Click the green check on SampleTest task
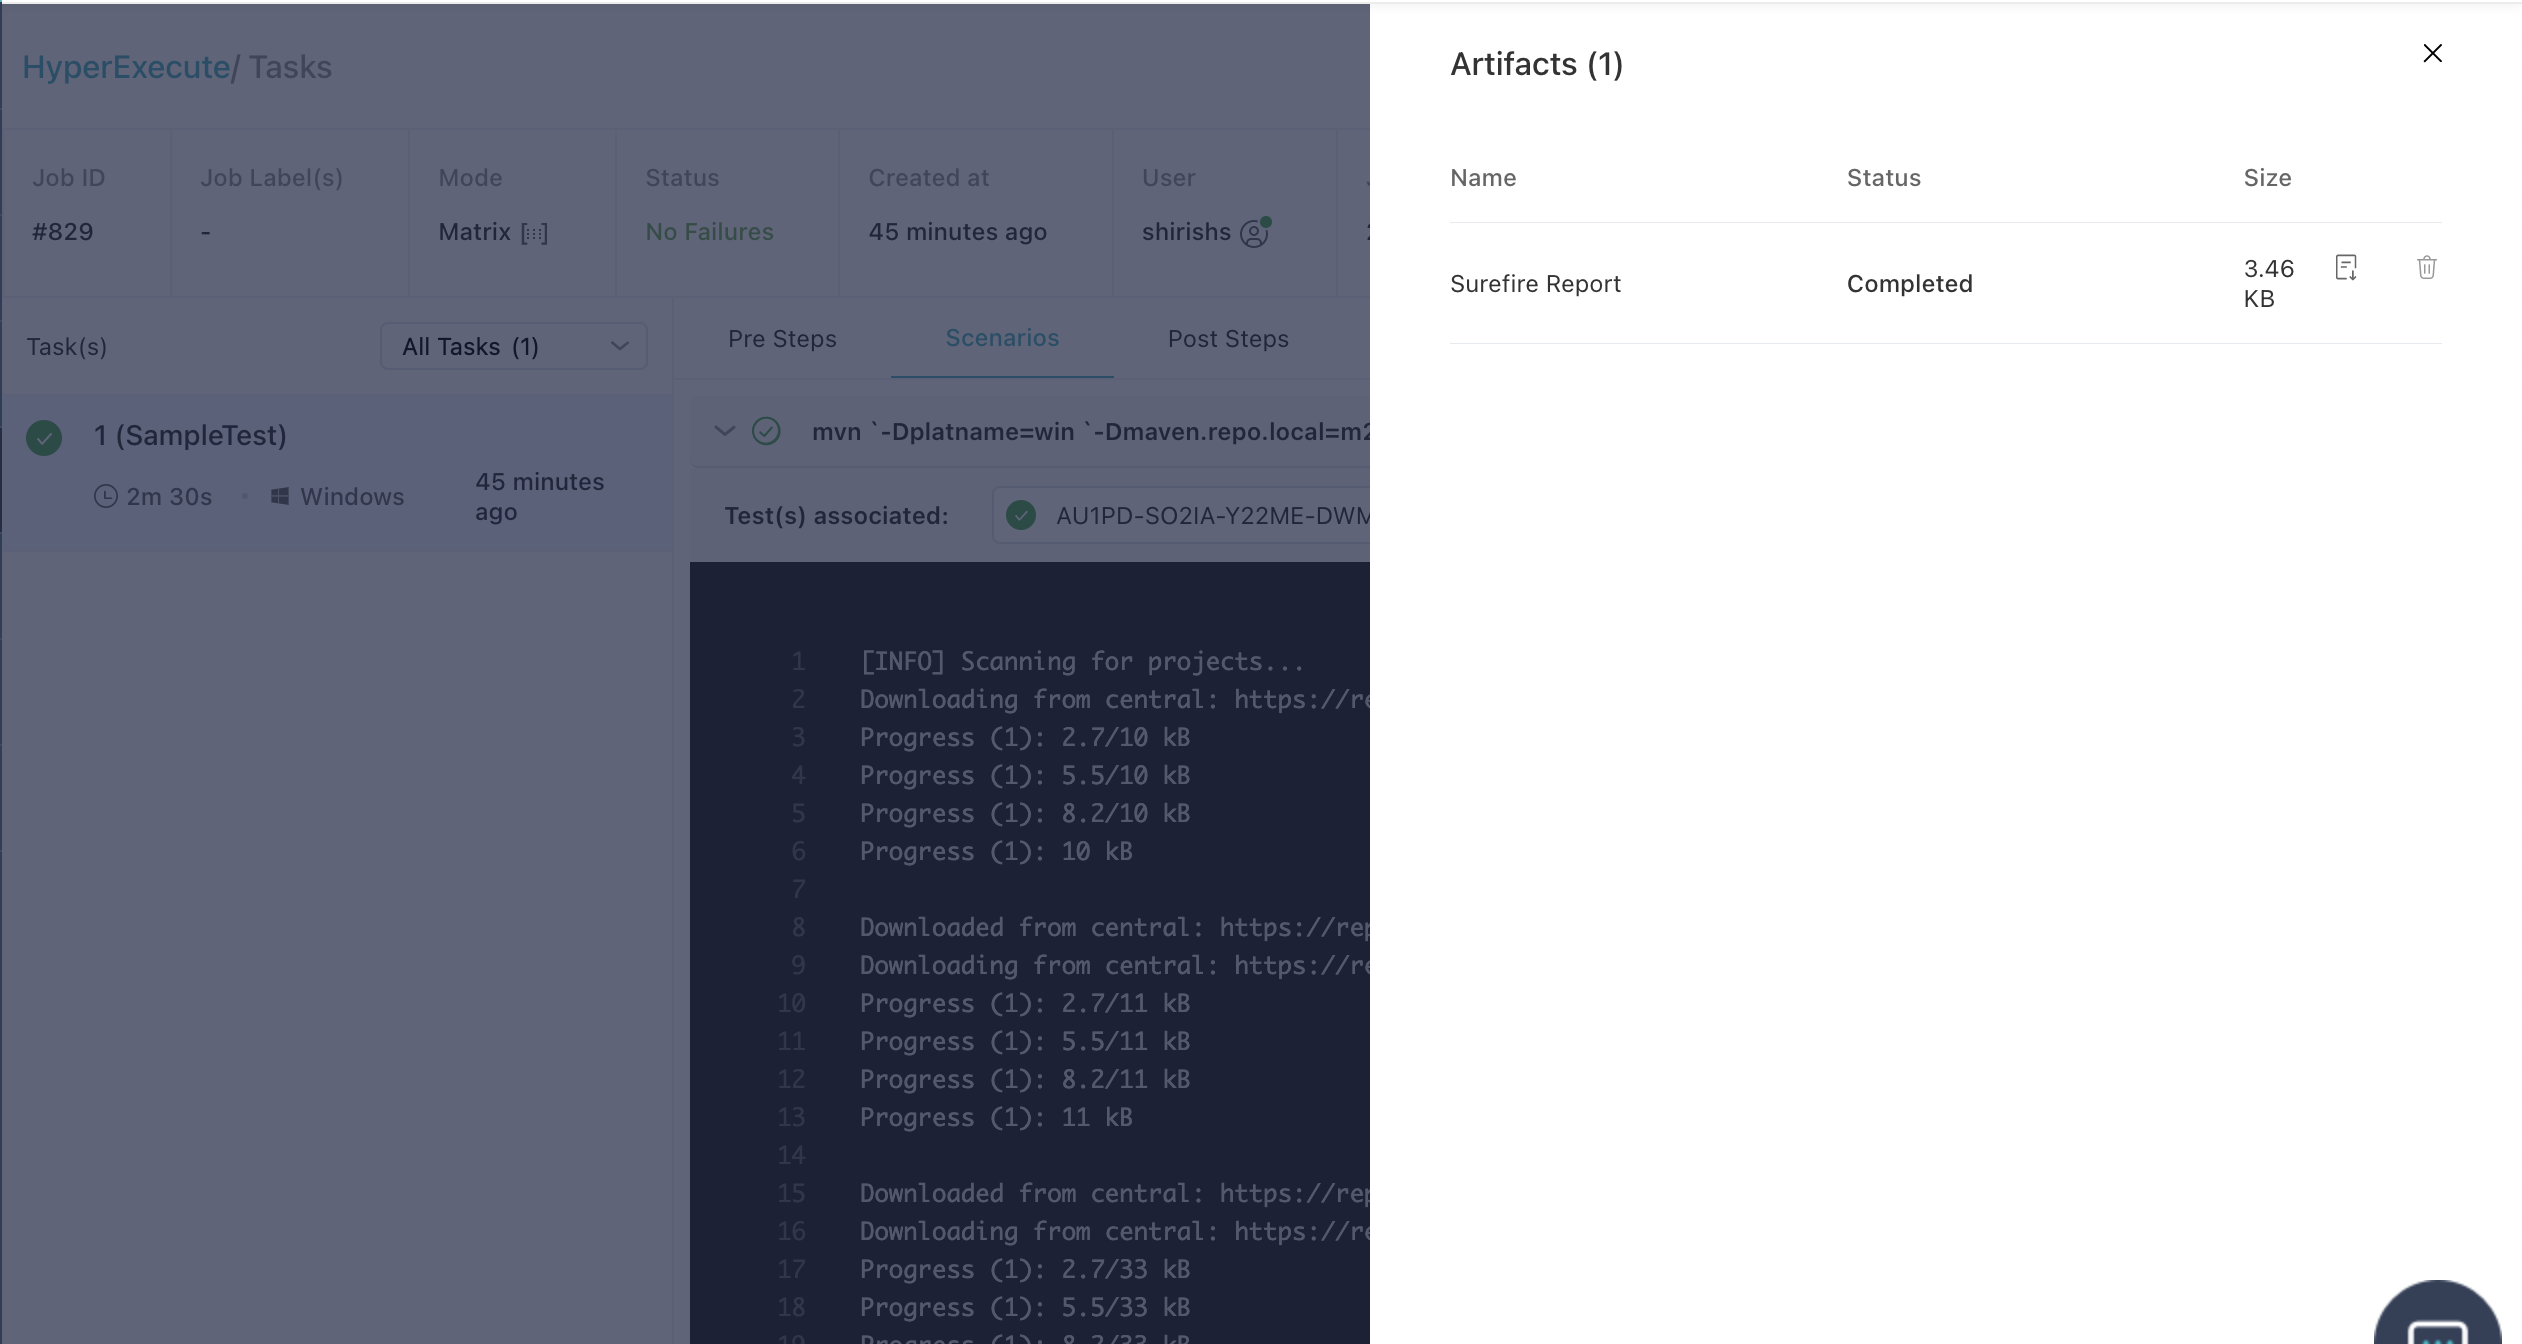 (x=44, y=437)
